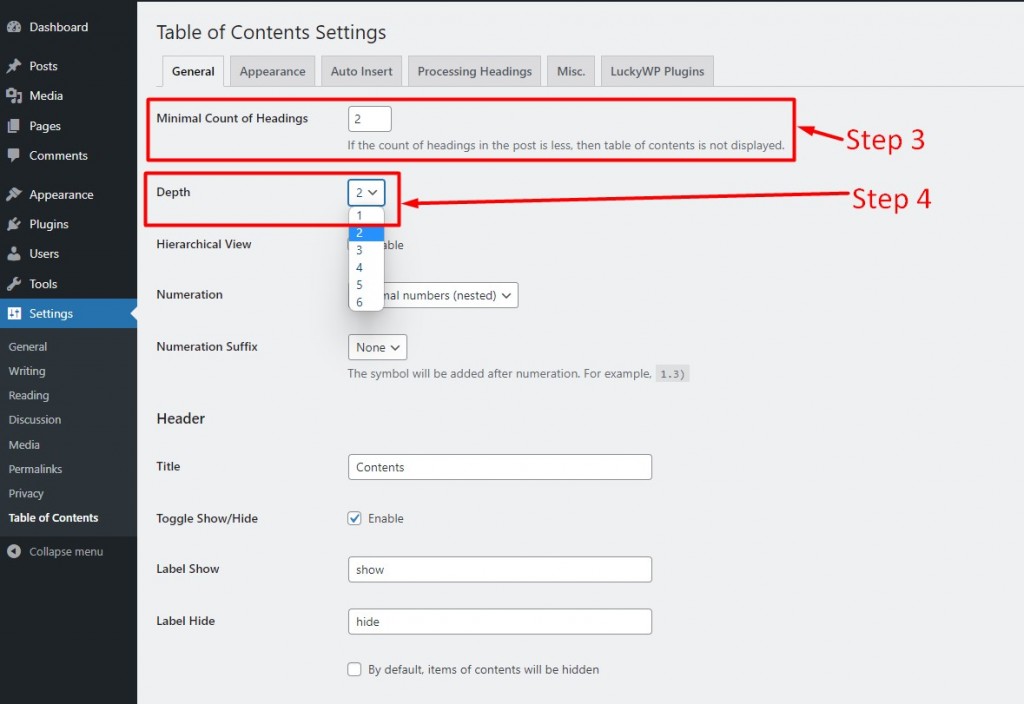
Task: Open the Plugins menu item
Action: click(49, 224)
